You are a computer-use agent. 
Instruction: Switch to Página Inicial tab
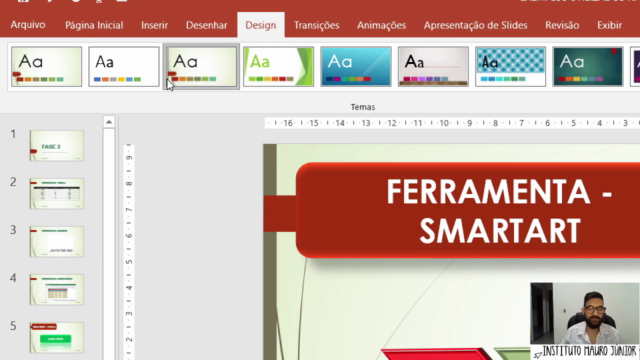(94, 25)
